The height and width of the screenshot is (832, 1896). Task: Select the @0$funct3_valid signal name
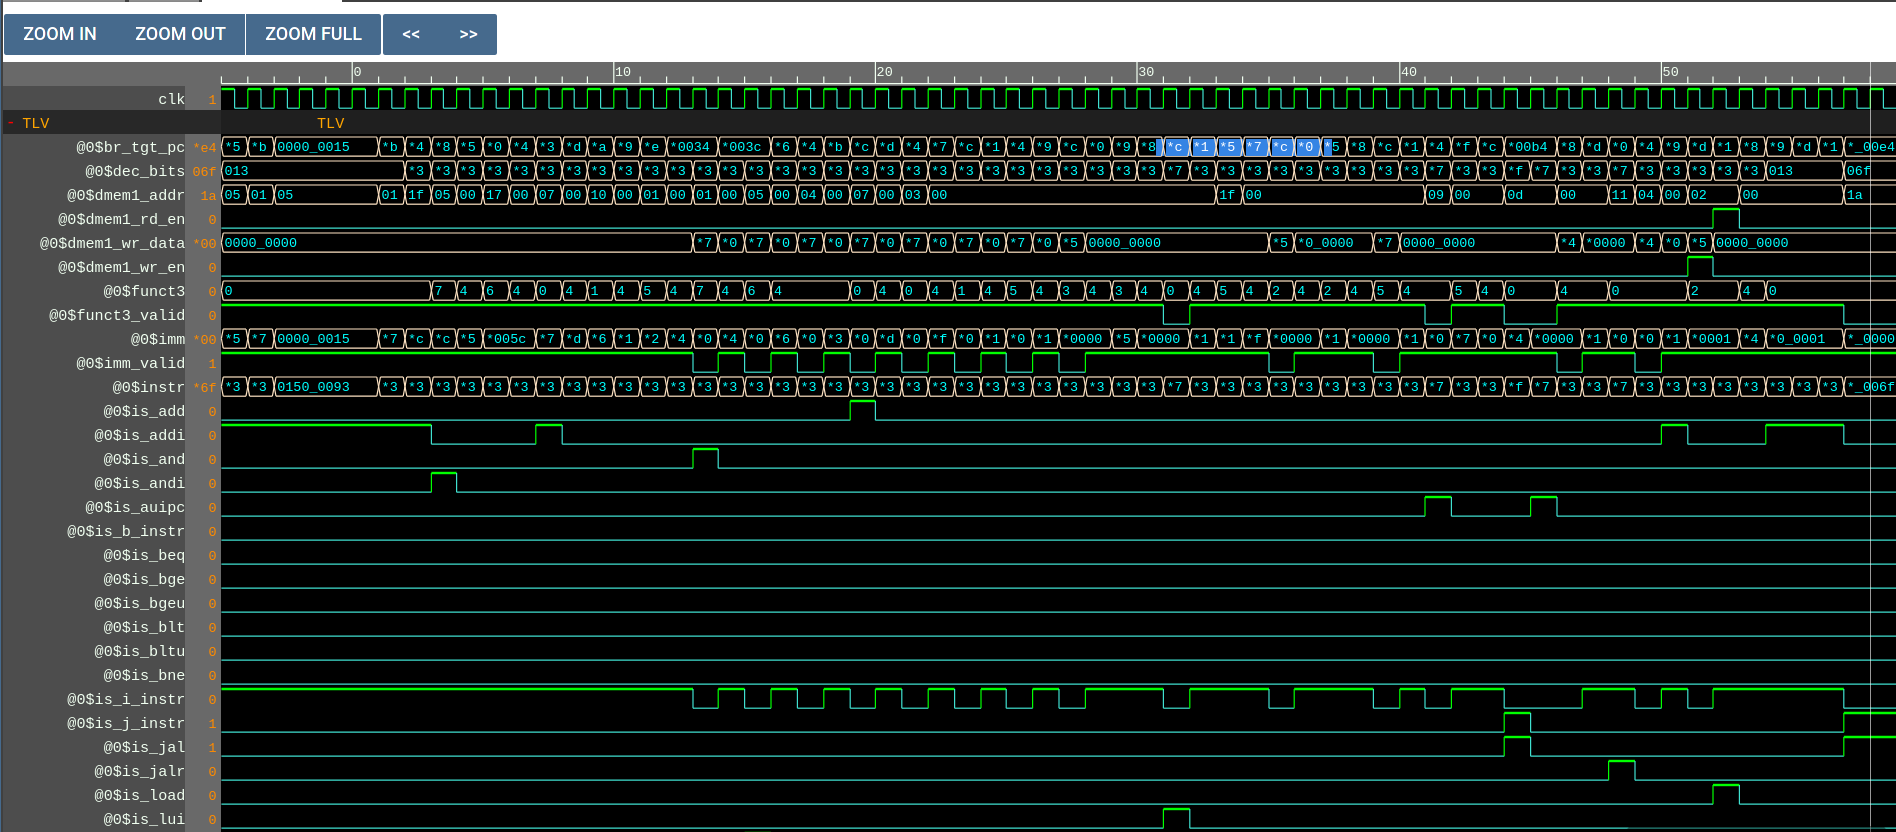pyautogui.click(x=117, y=315)
